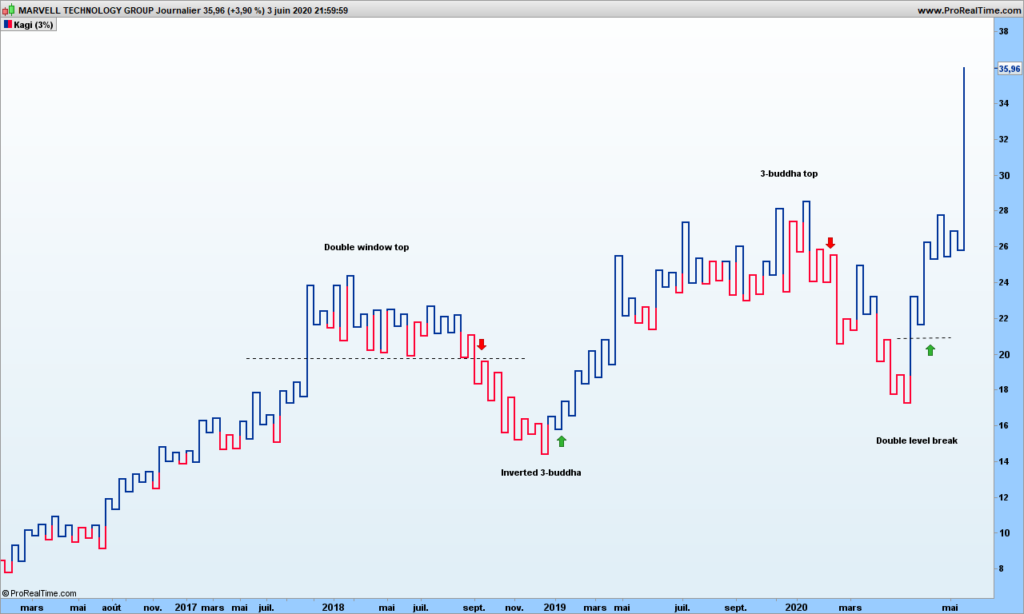This screenshot has width=1024, height=614.
Task: Click the 2017 year label on the time axis
Action: 185,607
